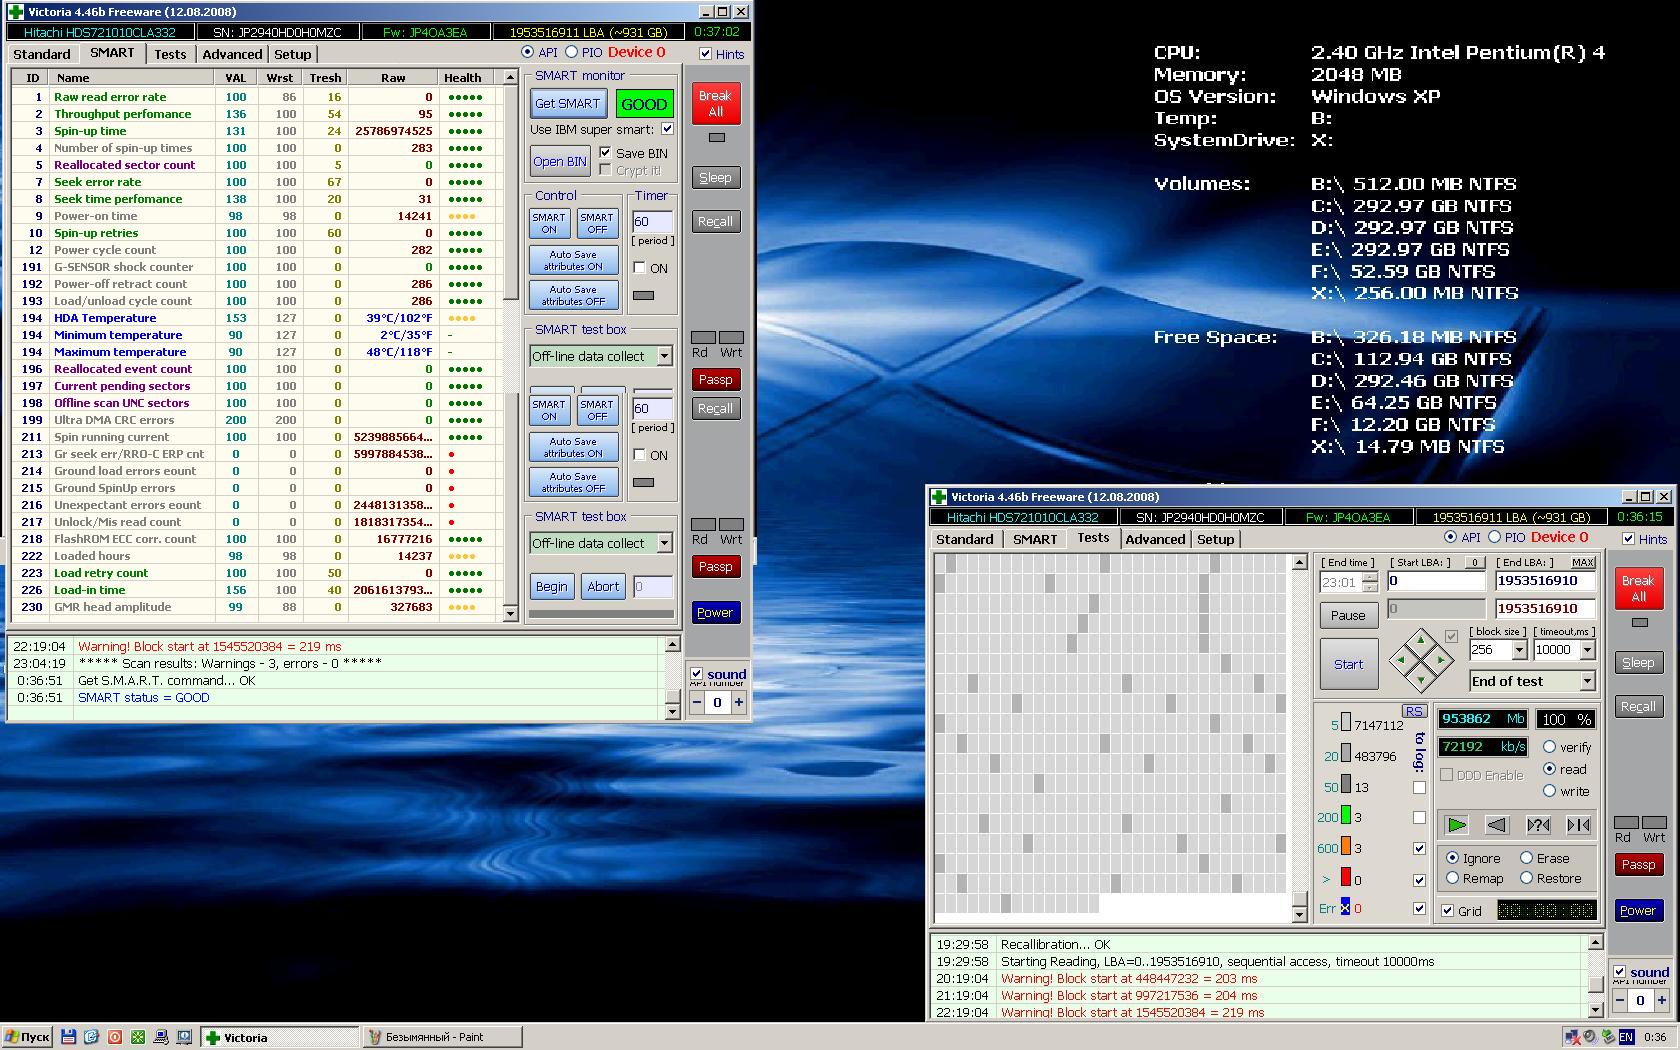Screen dimensions: 1680x1050
Task: Open Standard tab in the Tests window
Action: tap(964, 539)
